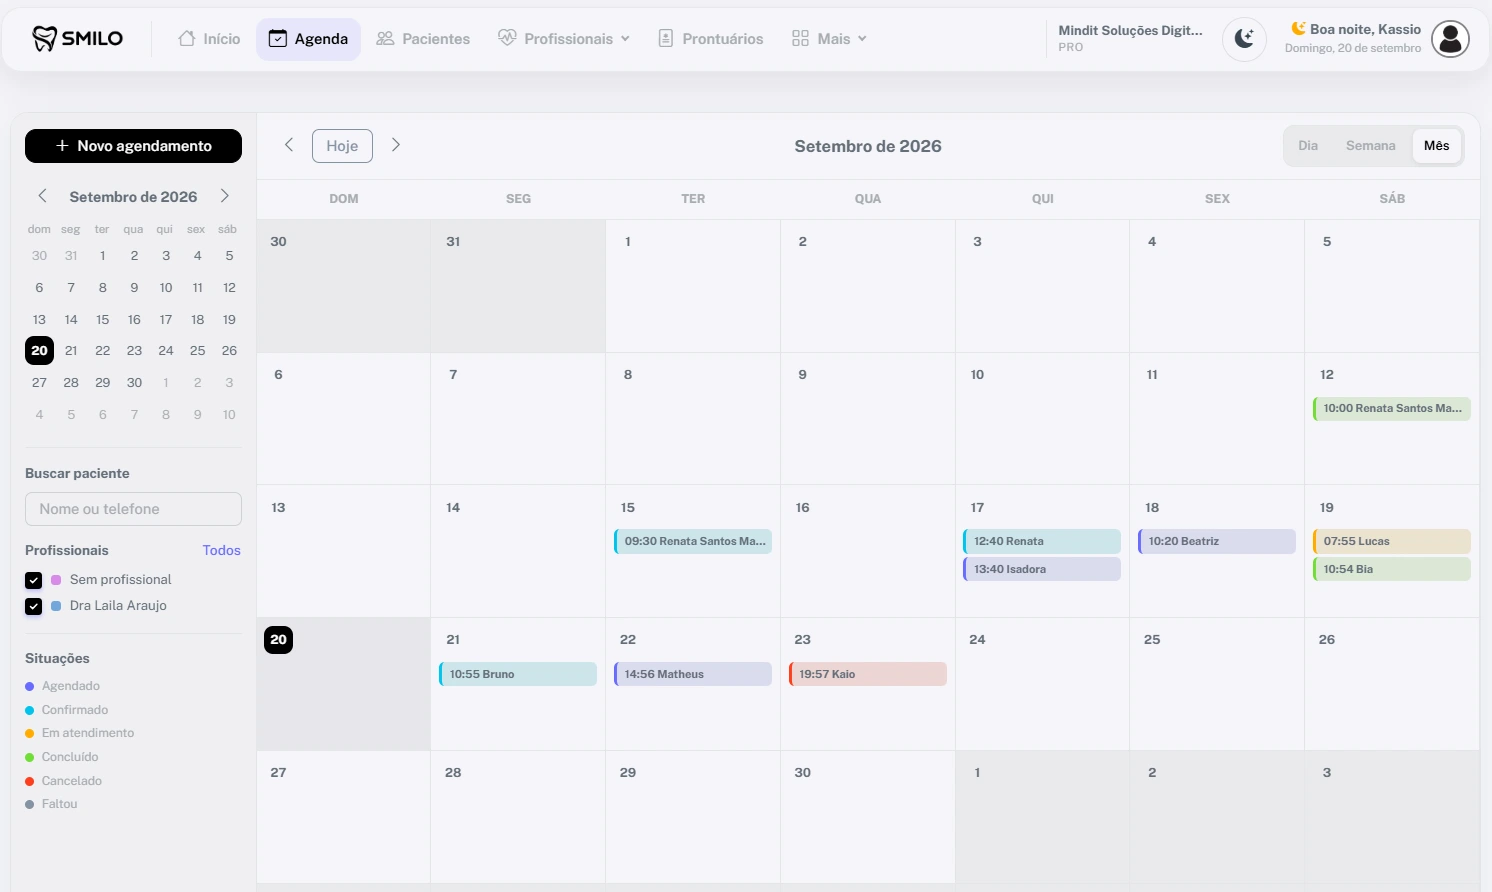The height and width of the screenshot is (892, 1492).
Task: Open the 12:40 Renata appointment
Action: [x=1042, y=541]
